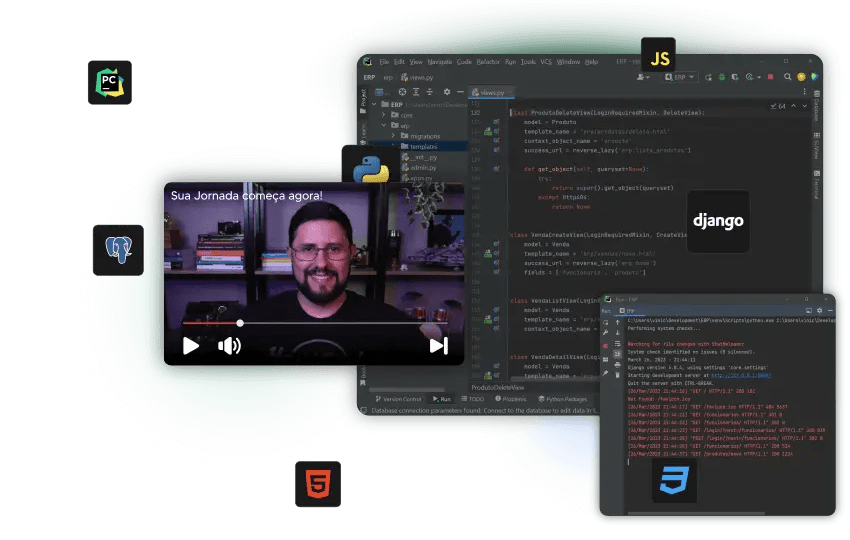850x540 pixels.
Task: Mute the video with the speaker icon
Action: click(x=229, y=346)
